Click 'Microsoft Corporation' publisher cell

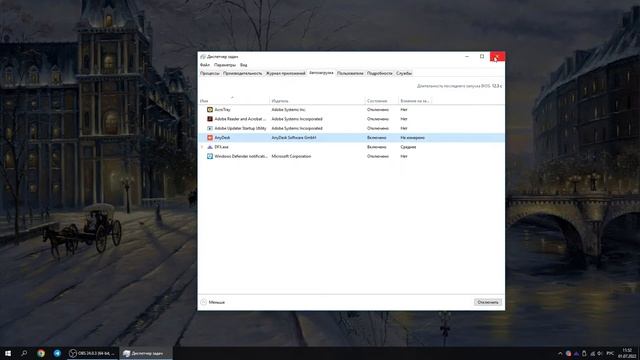[291, 156]
